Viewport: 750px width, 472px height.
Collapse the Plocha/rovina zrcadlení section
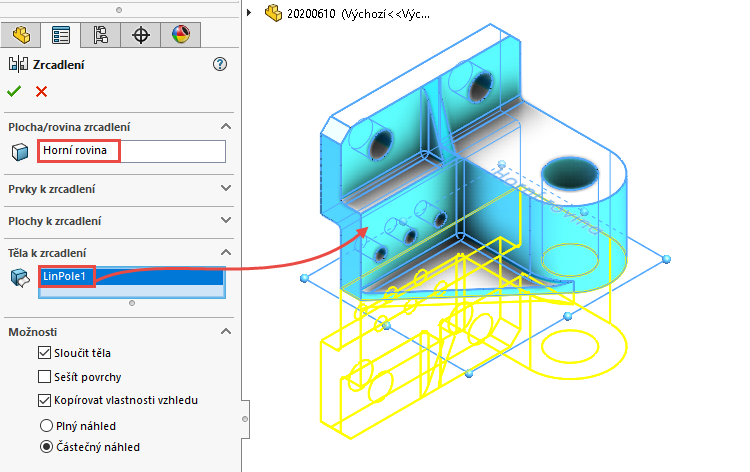(x=226, y=127)
